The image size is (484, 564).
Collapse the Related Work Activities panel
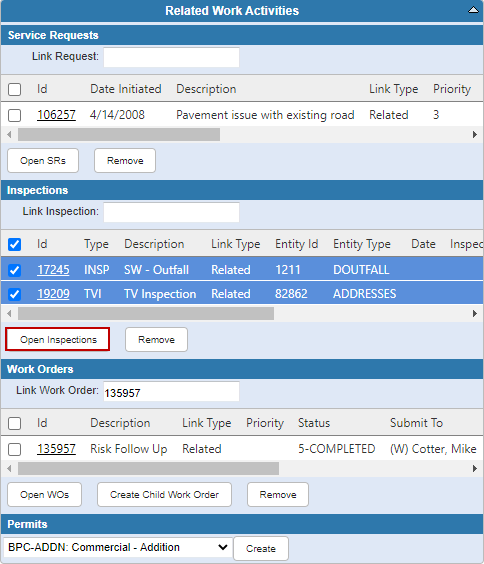click(x=473, y=10)
